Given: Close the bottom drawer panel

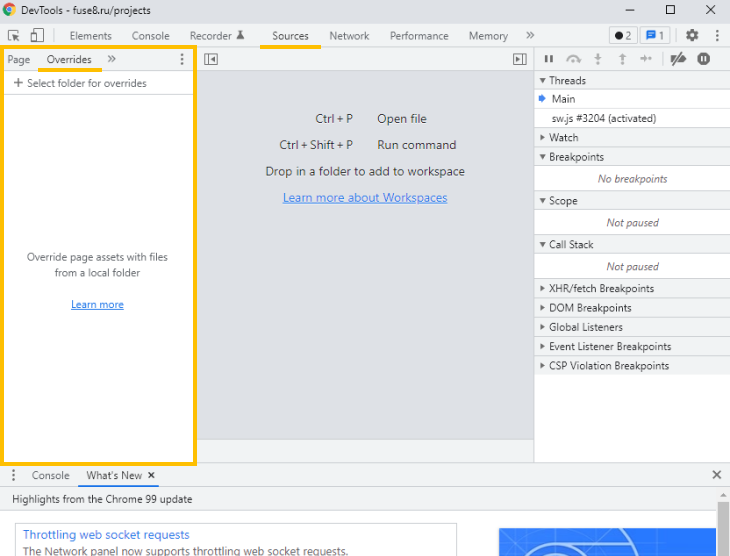Looking at the screenshot, I should click(716, 475).
